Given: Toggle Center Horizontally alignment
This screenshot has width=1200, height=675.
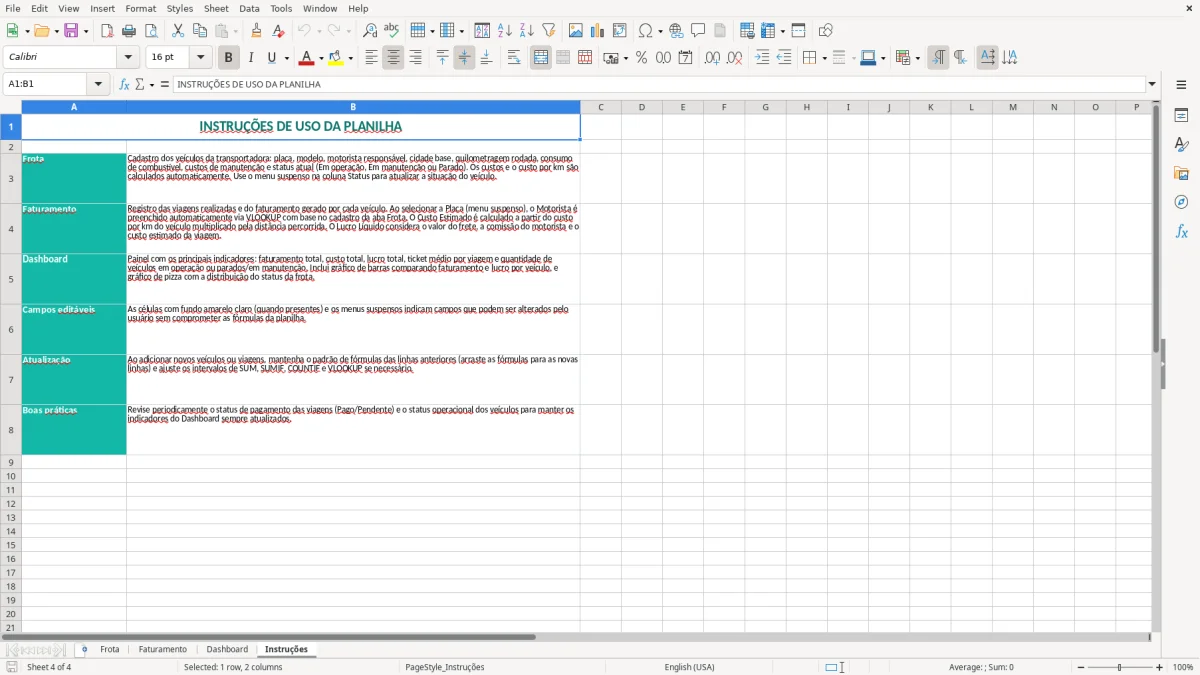Looking at the screenshot, I should click(x=393, y=58).
